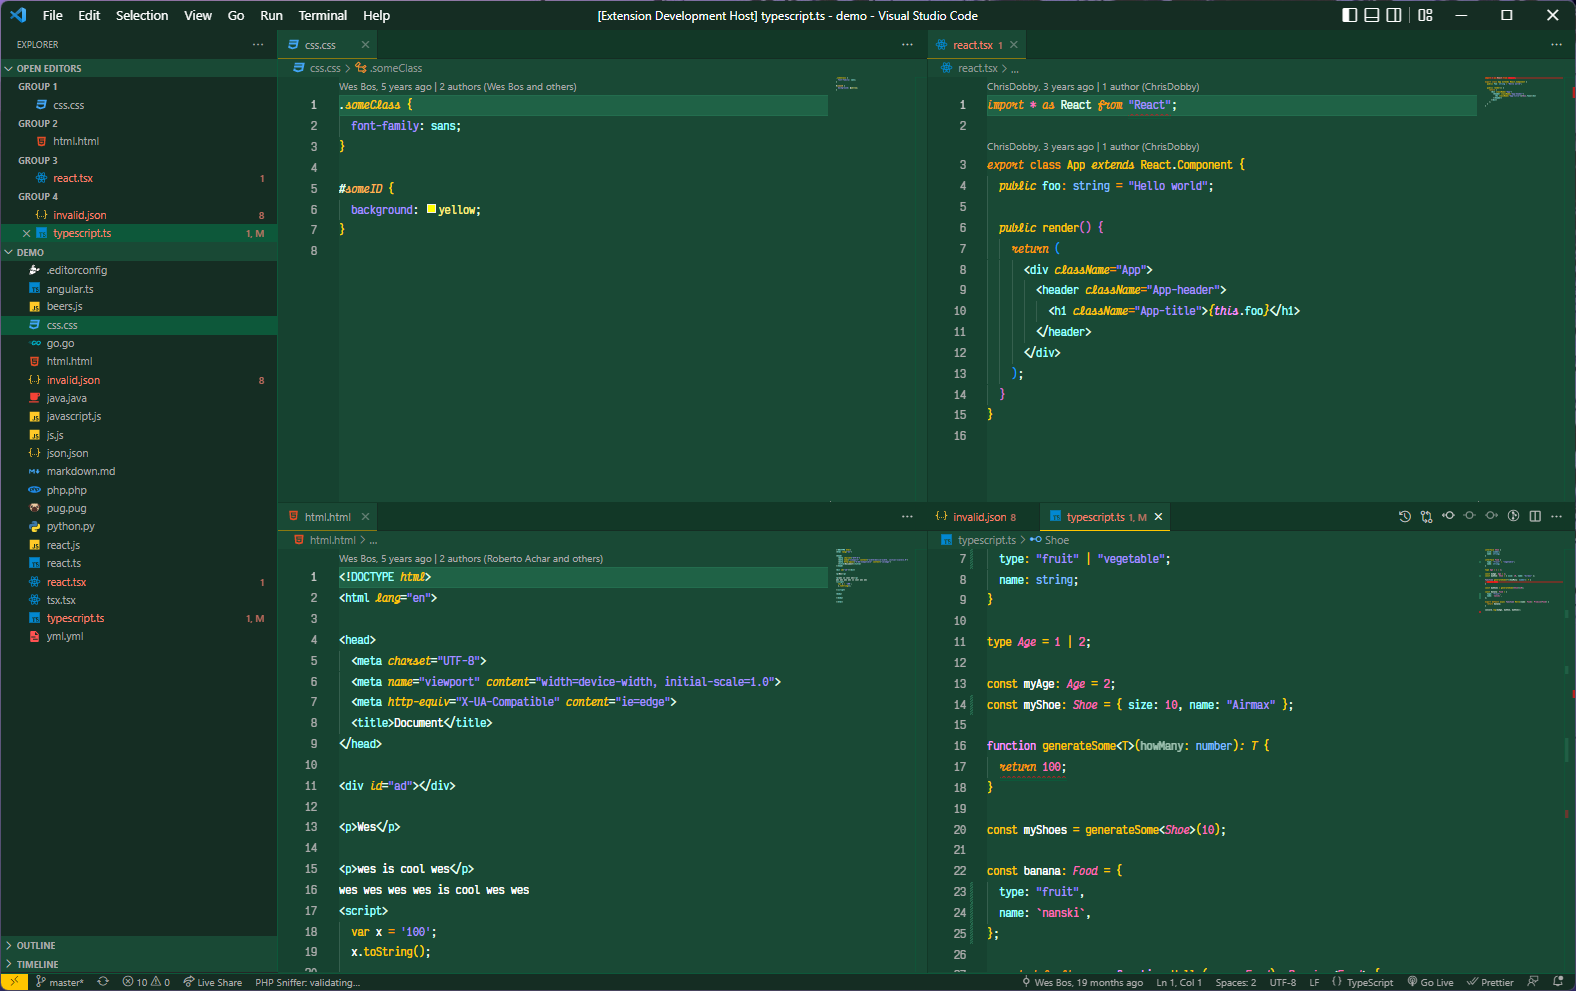1576x991 pixels.
Task: Toggle file blame git graph icon
Action: (x=1513, y=516)
